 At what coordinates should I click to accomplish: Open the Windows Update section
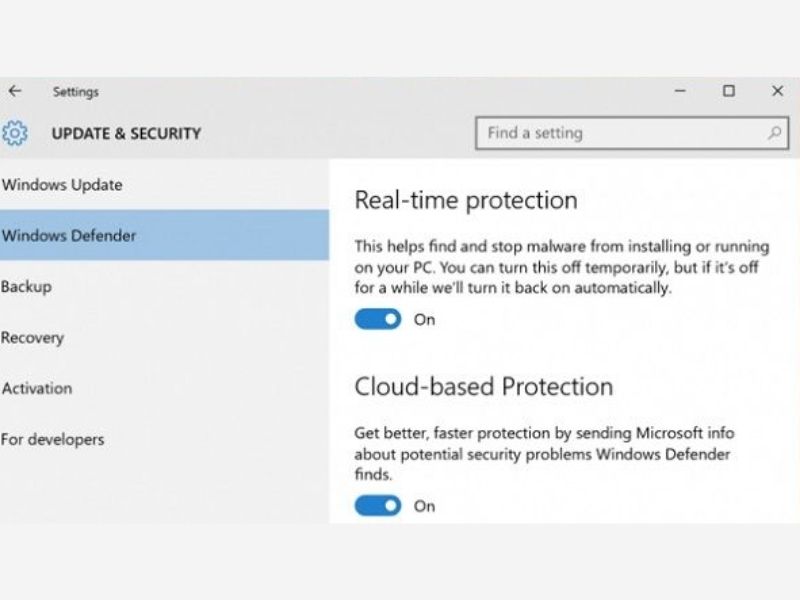pyautogui.click(x=62, y=185)
